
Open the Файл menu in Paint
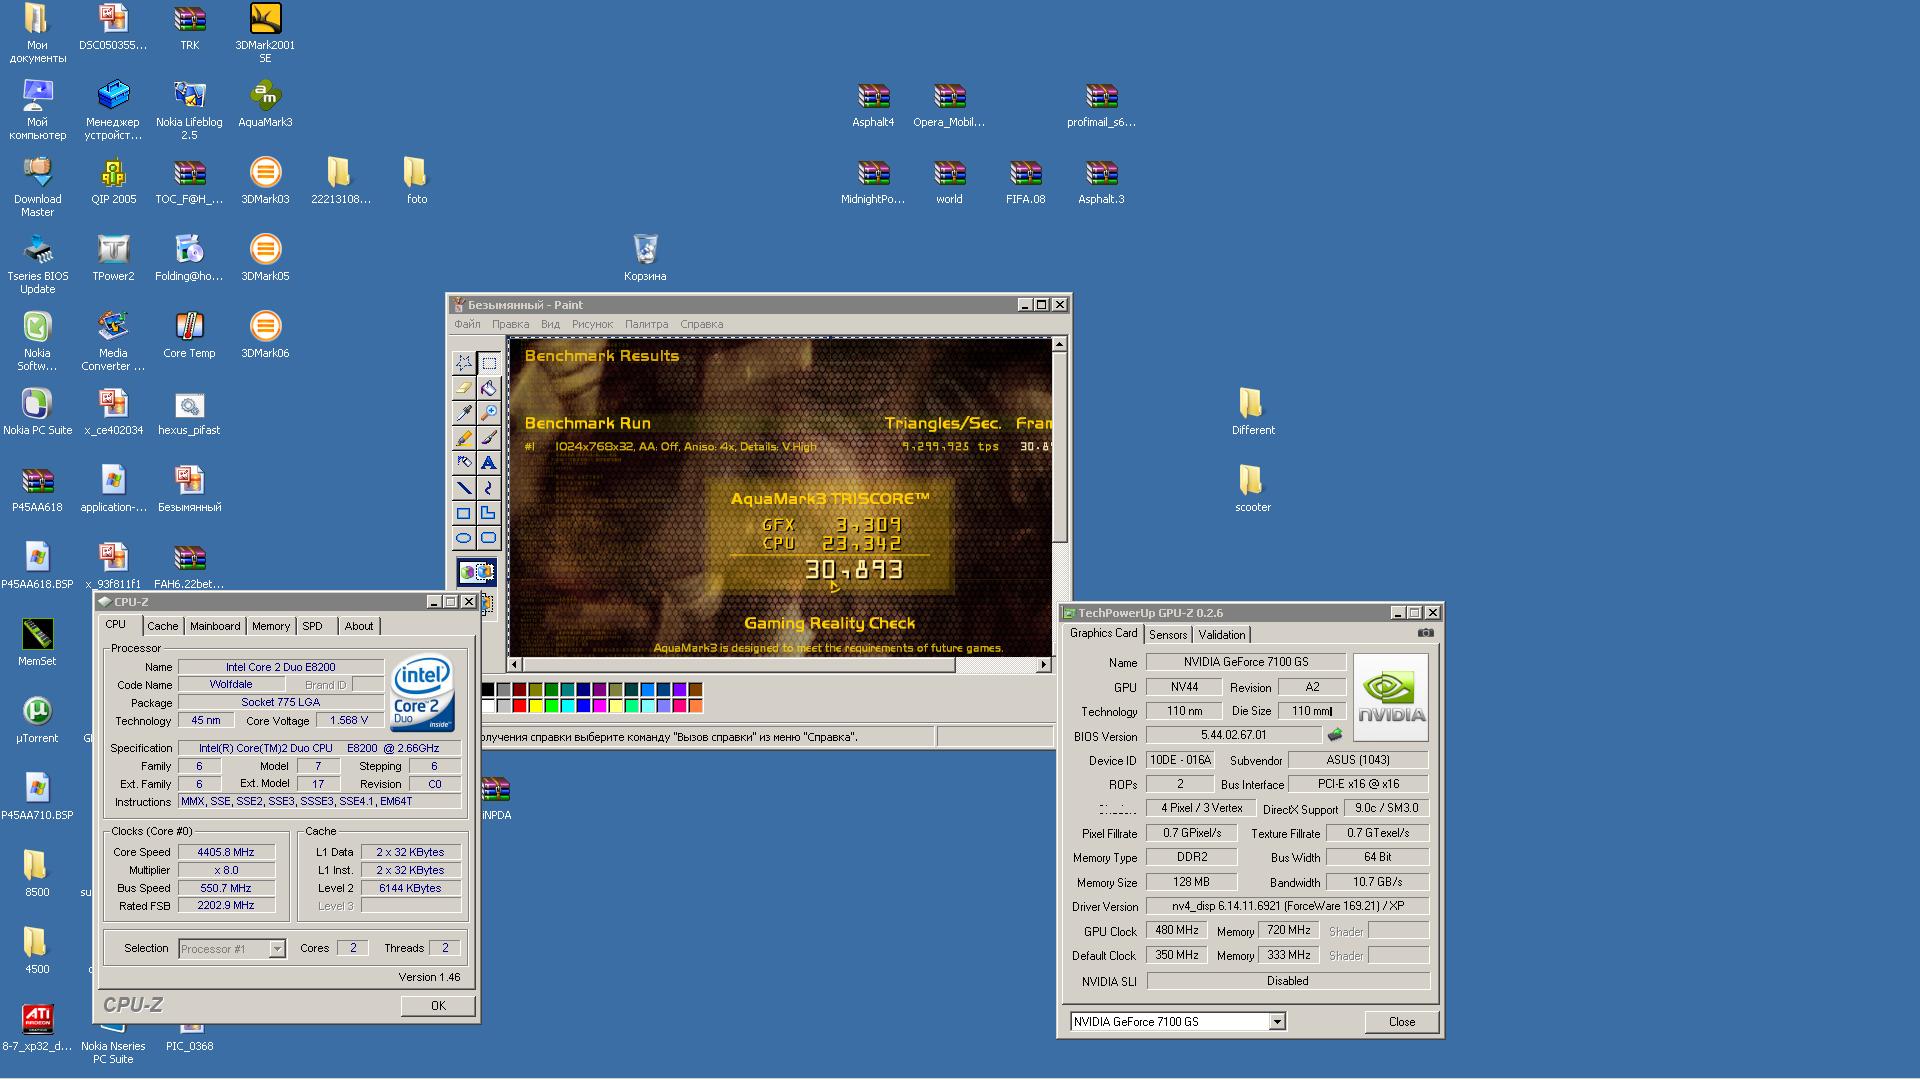point(467,324)
